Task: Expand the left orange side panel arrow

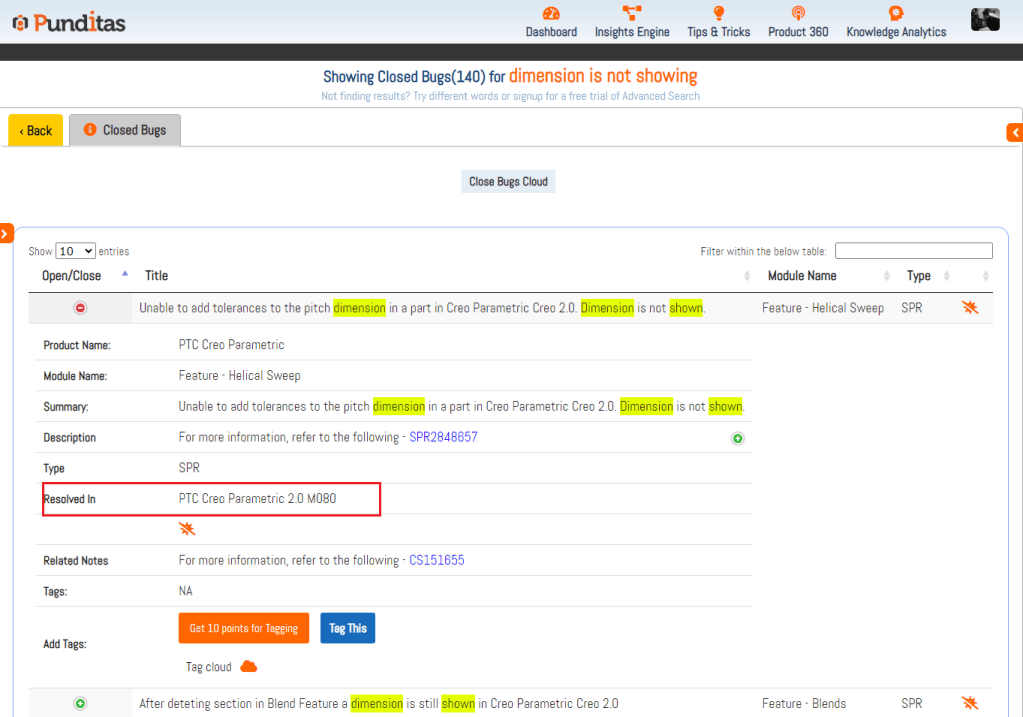Action: [x=5, y=233]
